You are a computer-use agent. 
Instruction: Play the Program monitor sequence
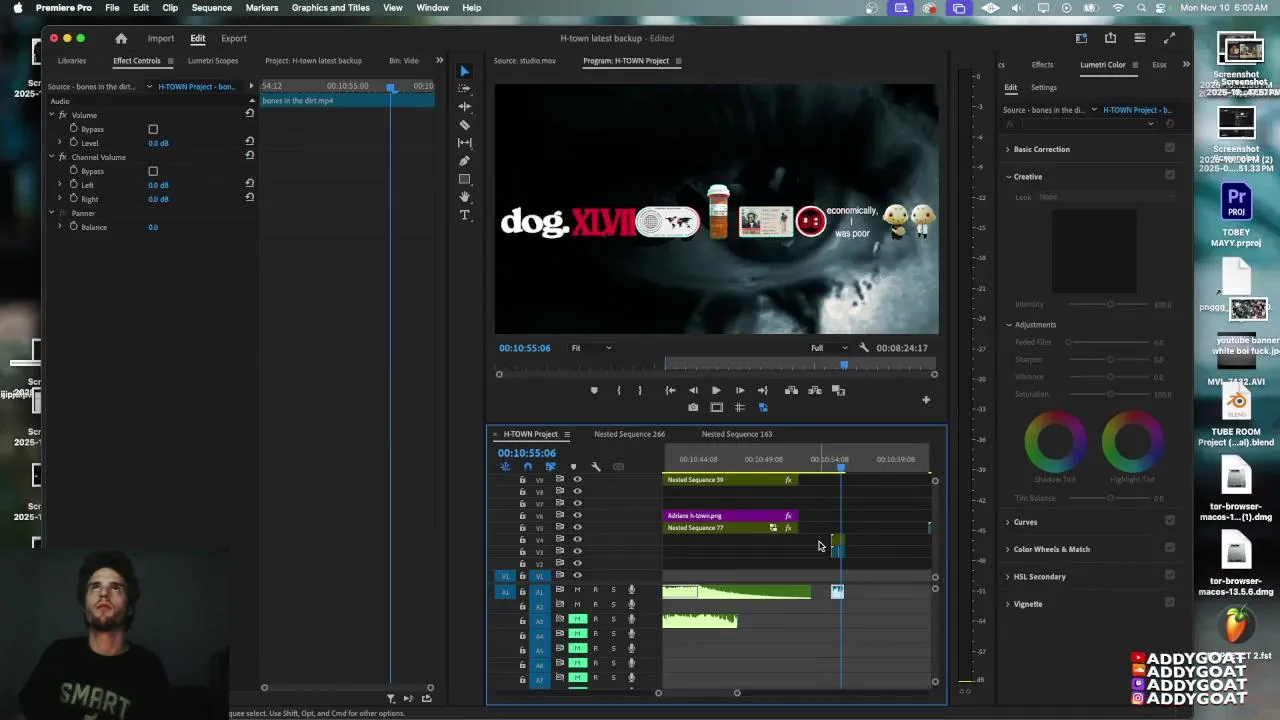716,390
